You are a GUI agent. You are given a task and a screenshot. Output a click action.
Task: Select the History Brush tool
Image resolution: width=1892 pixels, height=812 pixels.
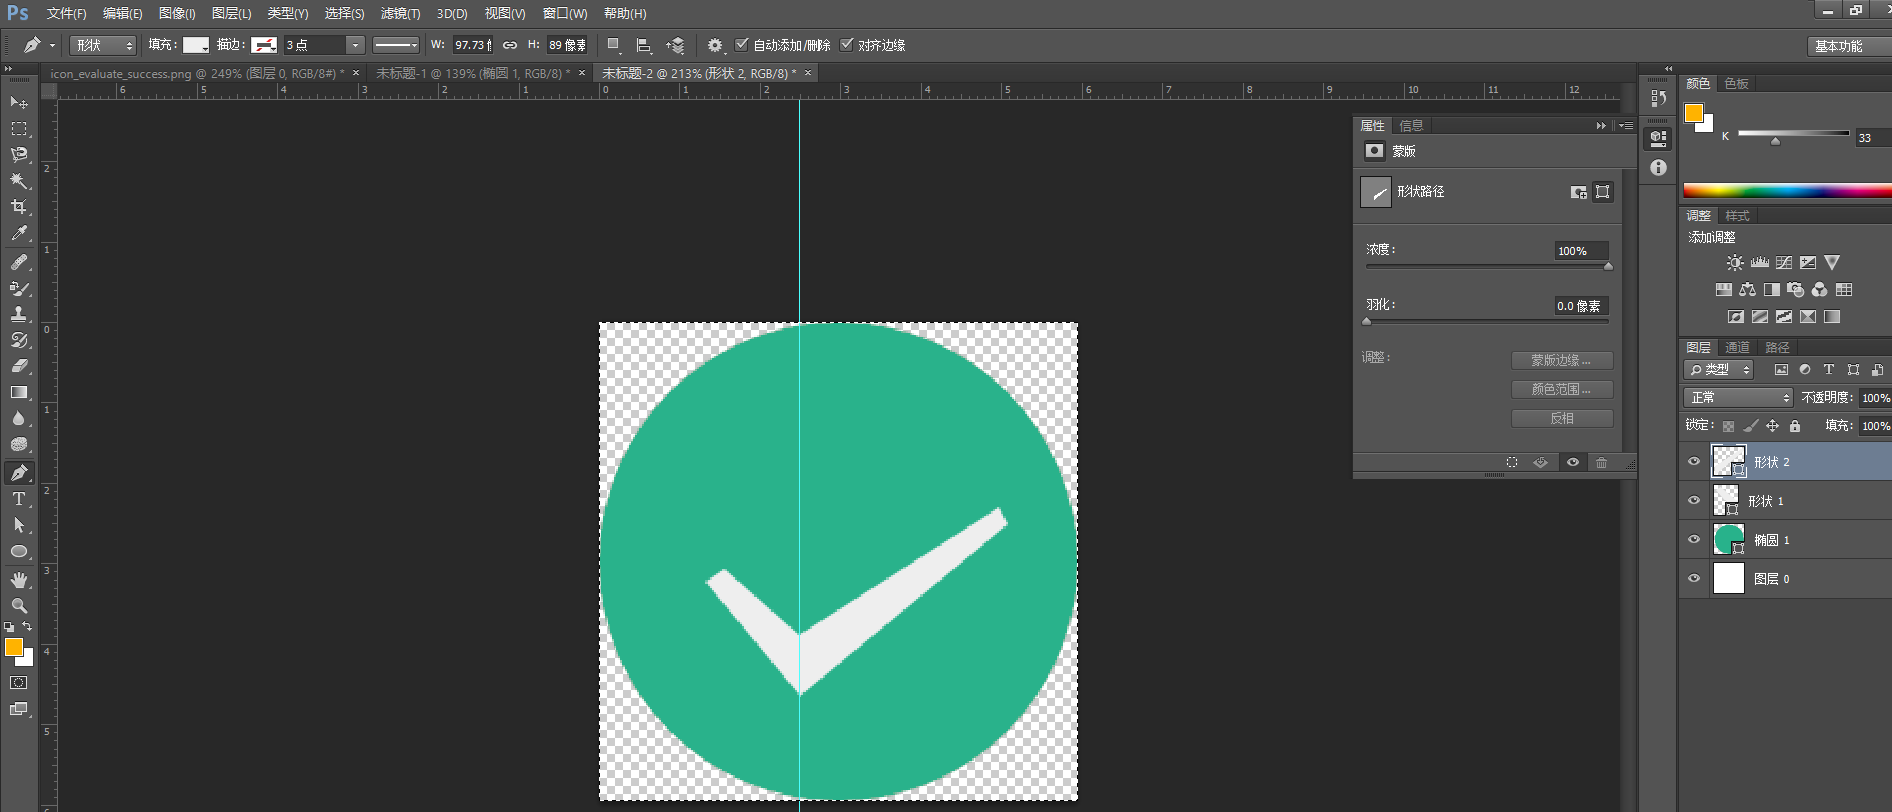pos(19,340)
